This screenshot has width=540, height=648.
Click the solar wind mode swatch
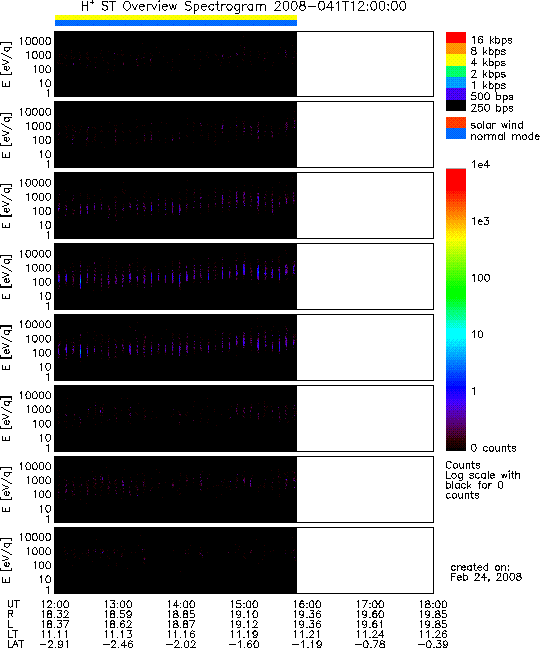pos(456,123)
